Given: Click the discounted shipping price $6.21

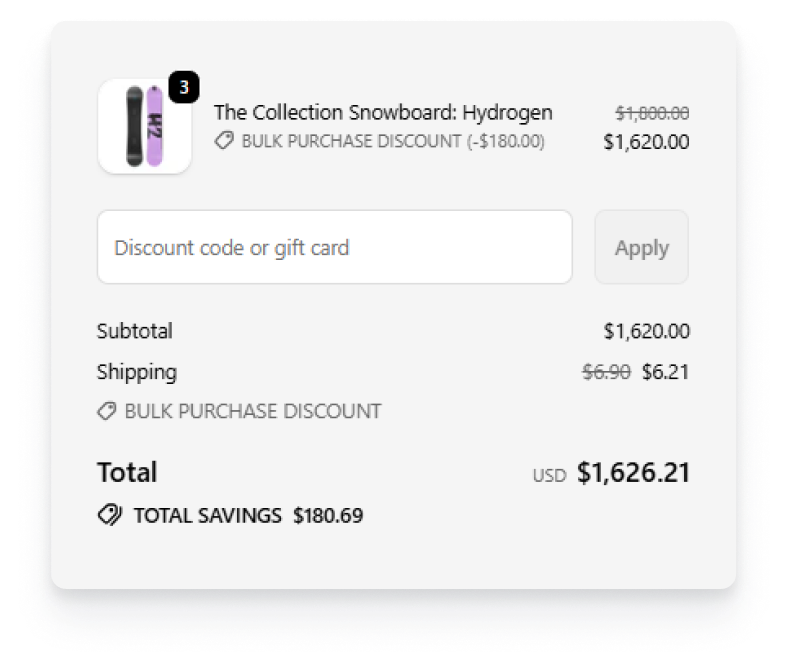Looking at the screenshot, I should (665, 372).
